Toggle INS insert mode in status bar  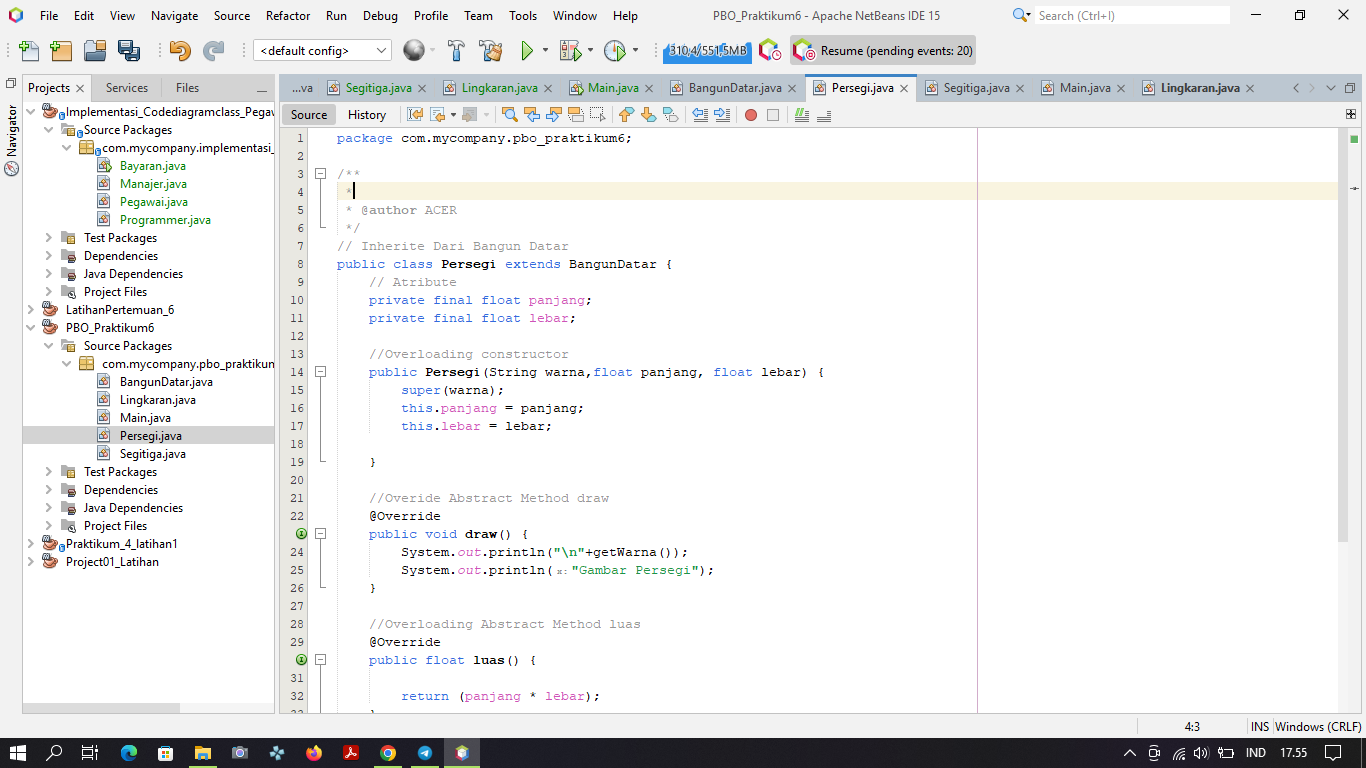pos(1259,727)
